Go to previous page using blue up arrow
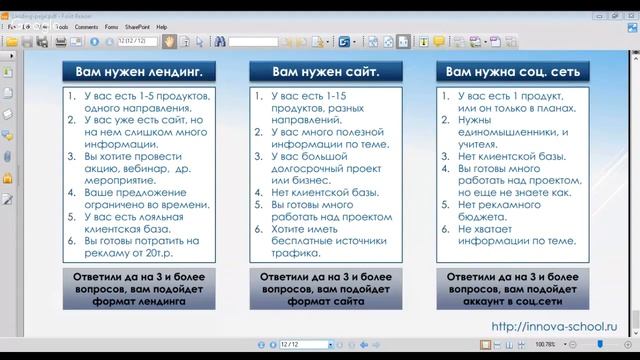The image size is (640, 360). (95, 42)
